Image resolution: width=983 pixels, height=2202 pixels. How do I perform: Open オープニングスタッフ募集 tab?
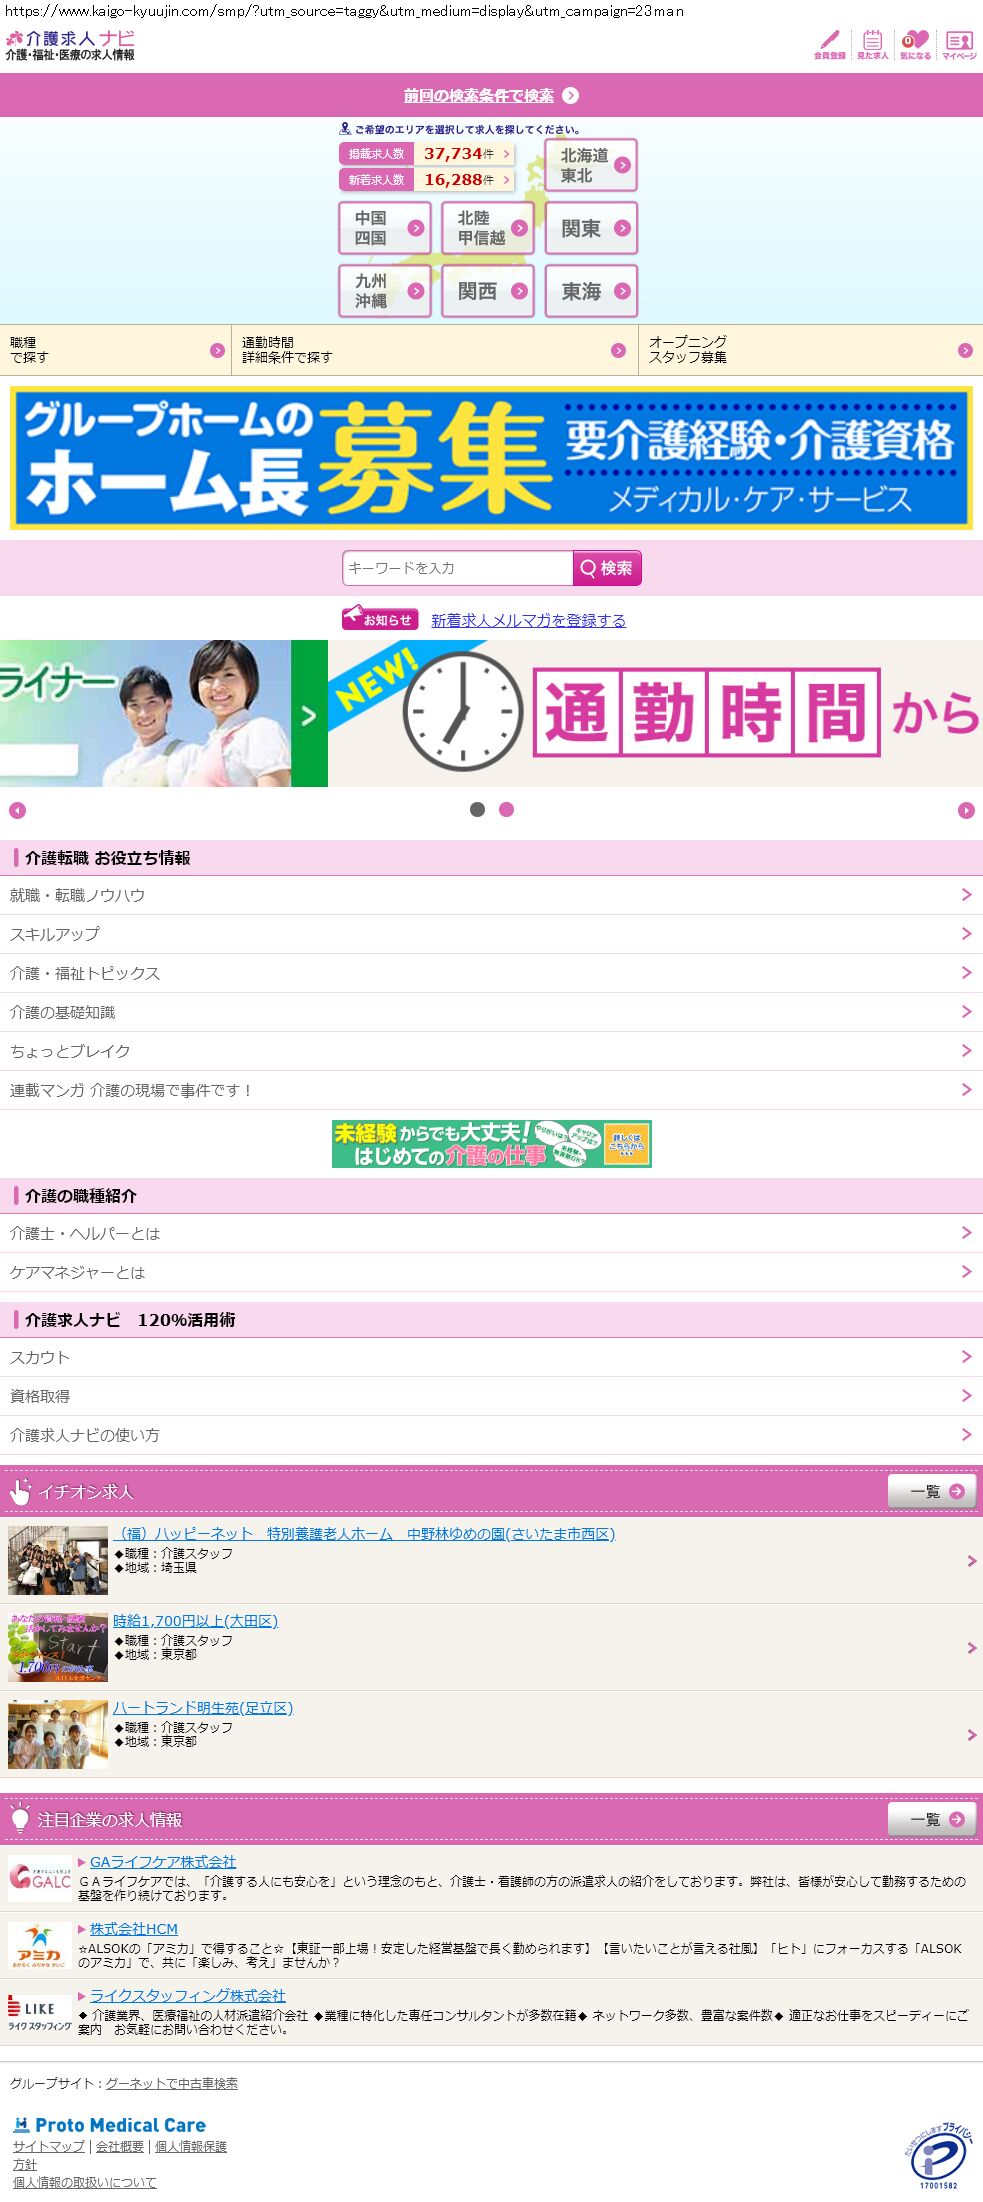pos(811,350)
